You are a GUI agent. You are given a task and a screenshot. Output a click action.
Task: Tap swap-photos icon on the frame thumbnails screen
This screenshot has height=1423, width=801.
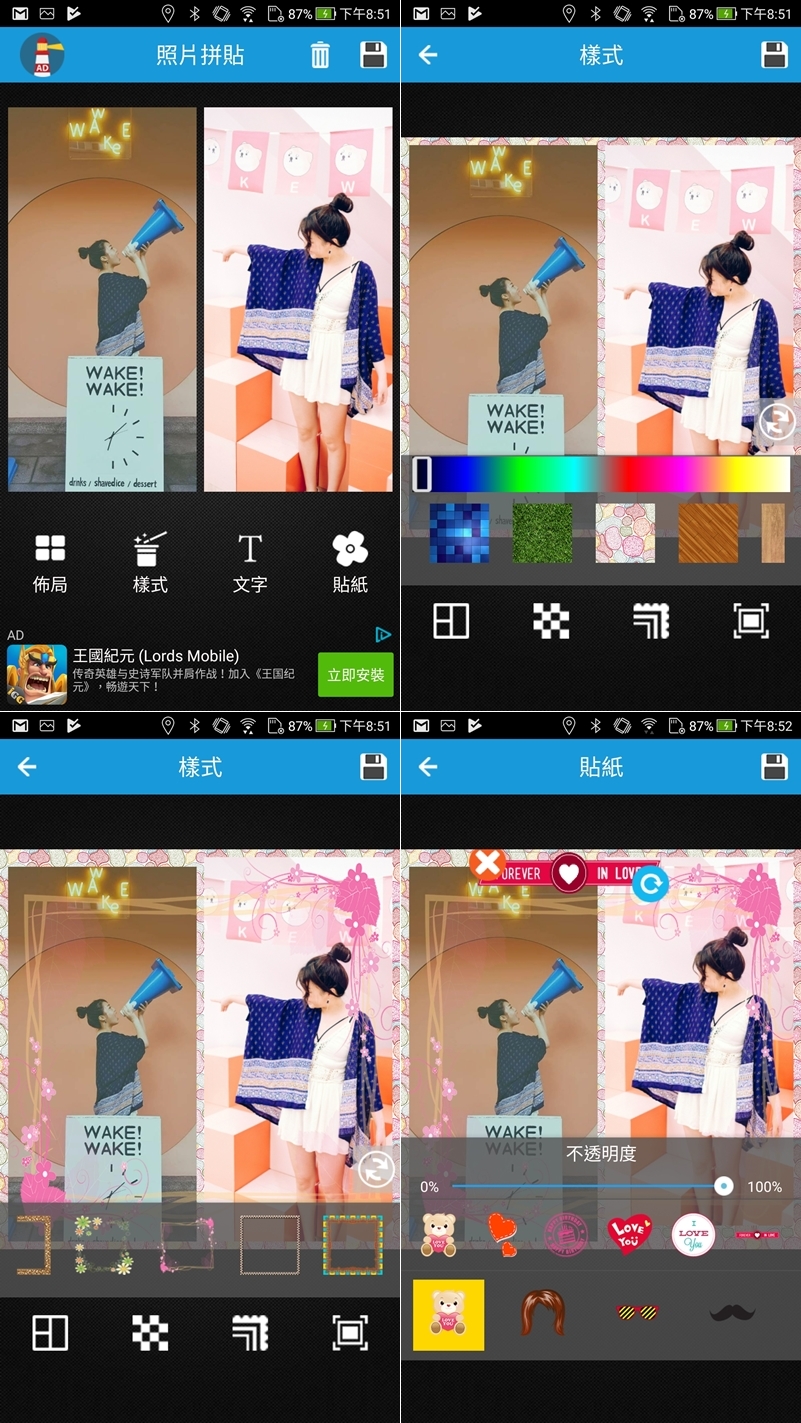pos(376,1169)
